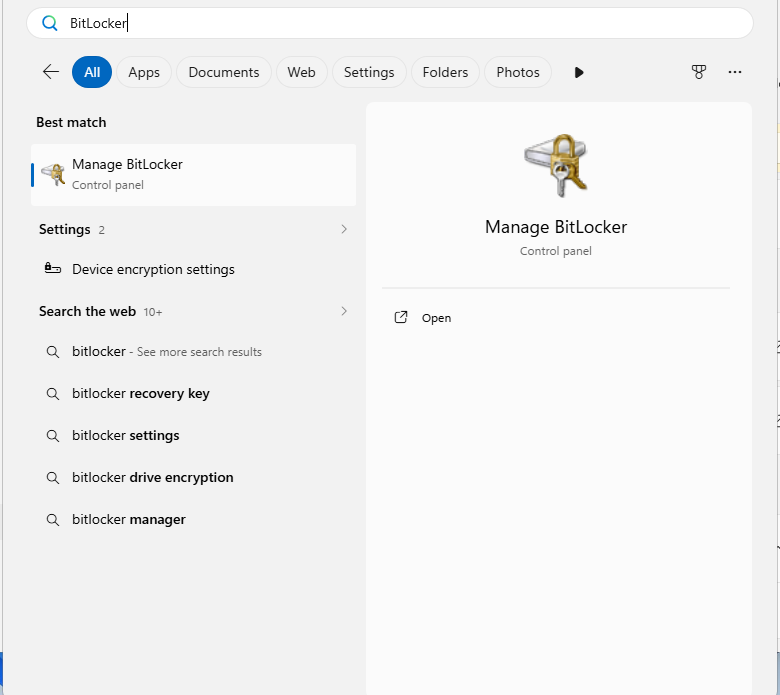Switch to the Web filter tab

tap(301, 72)
